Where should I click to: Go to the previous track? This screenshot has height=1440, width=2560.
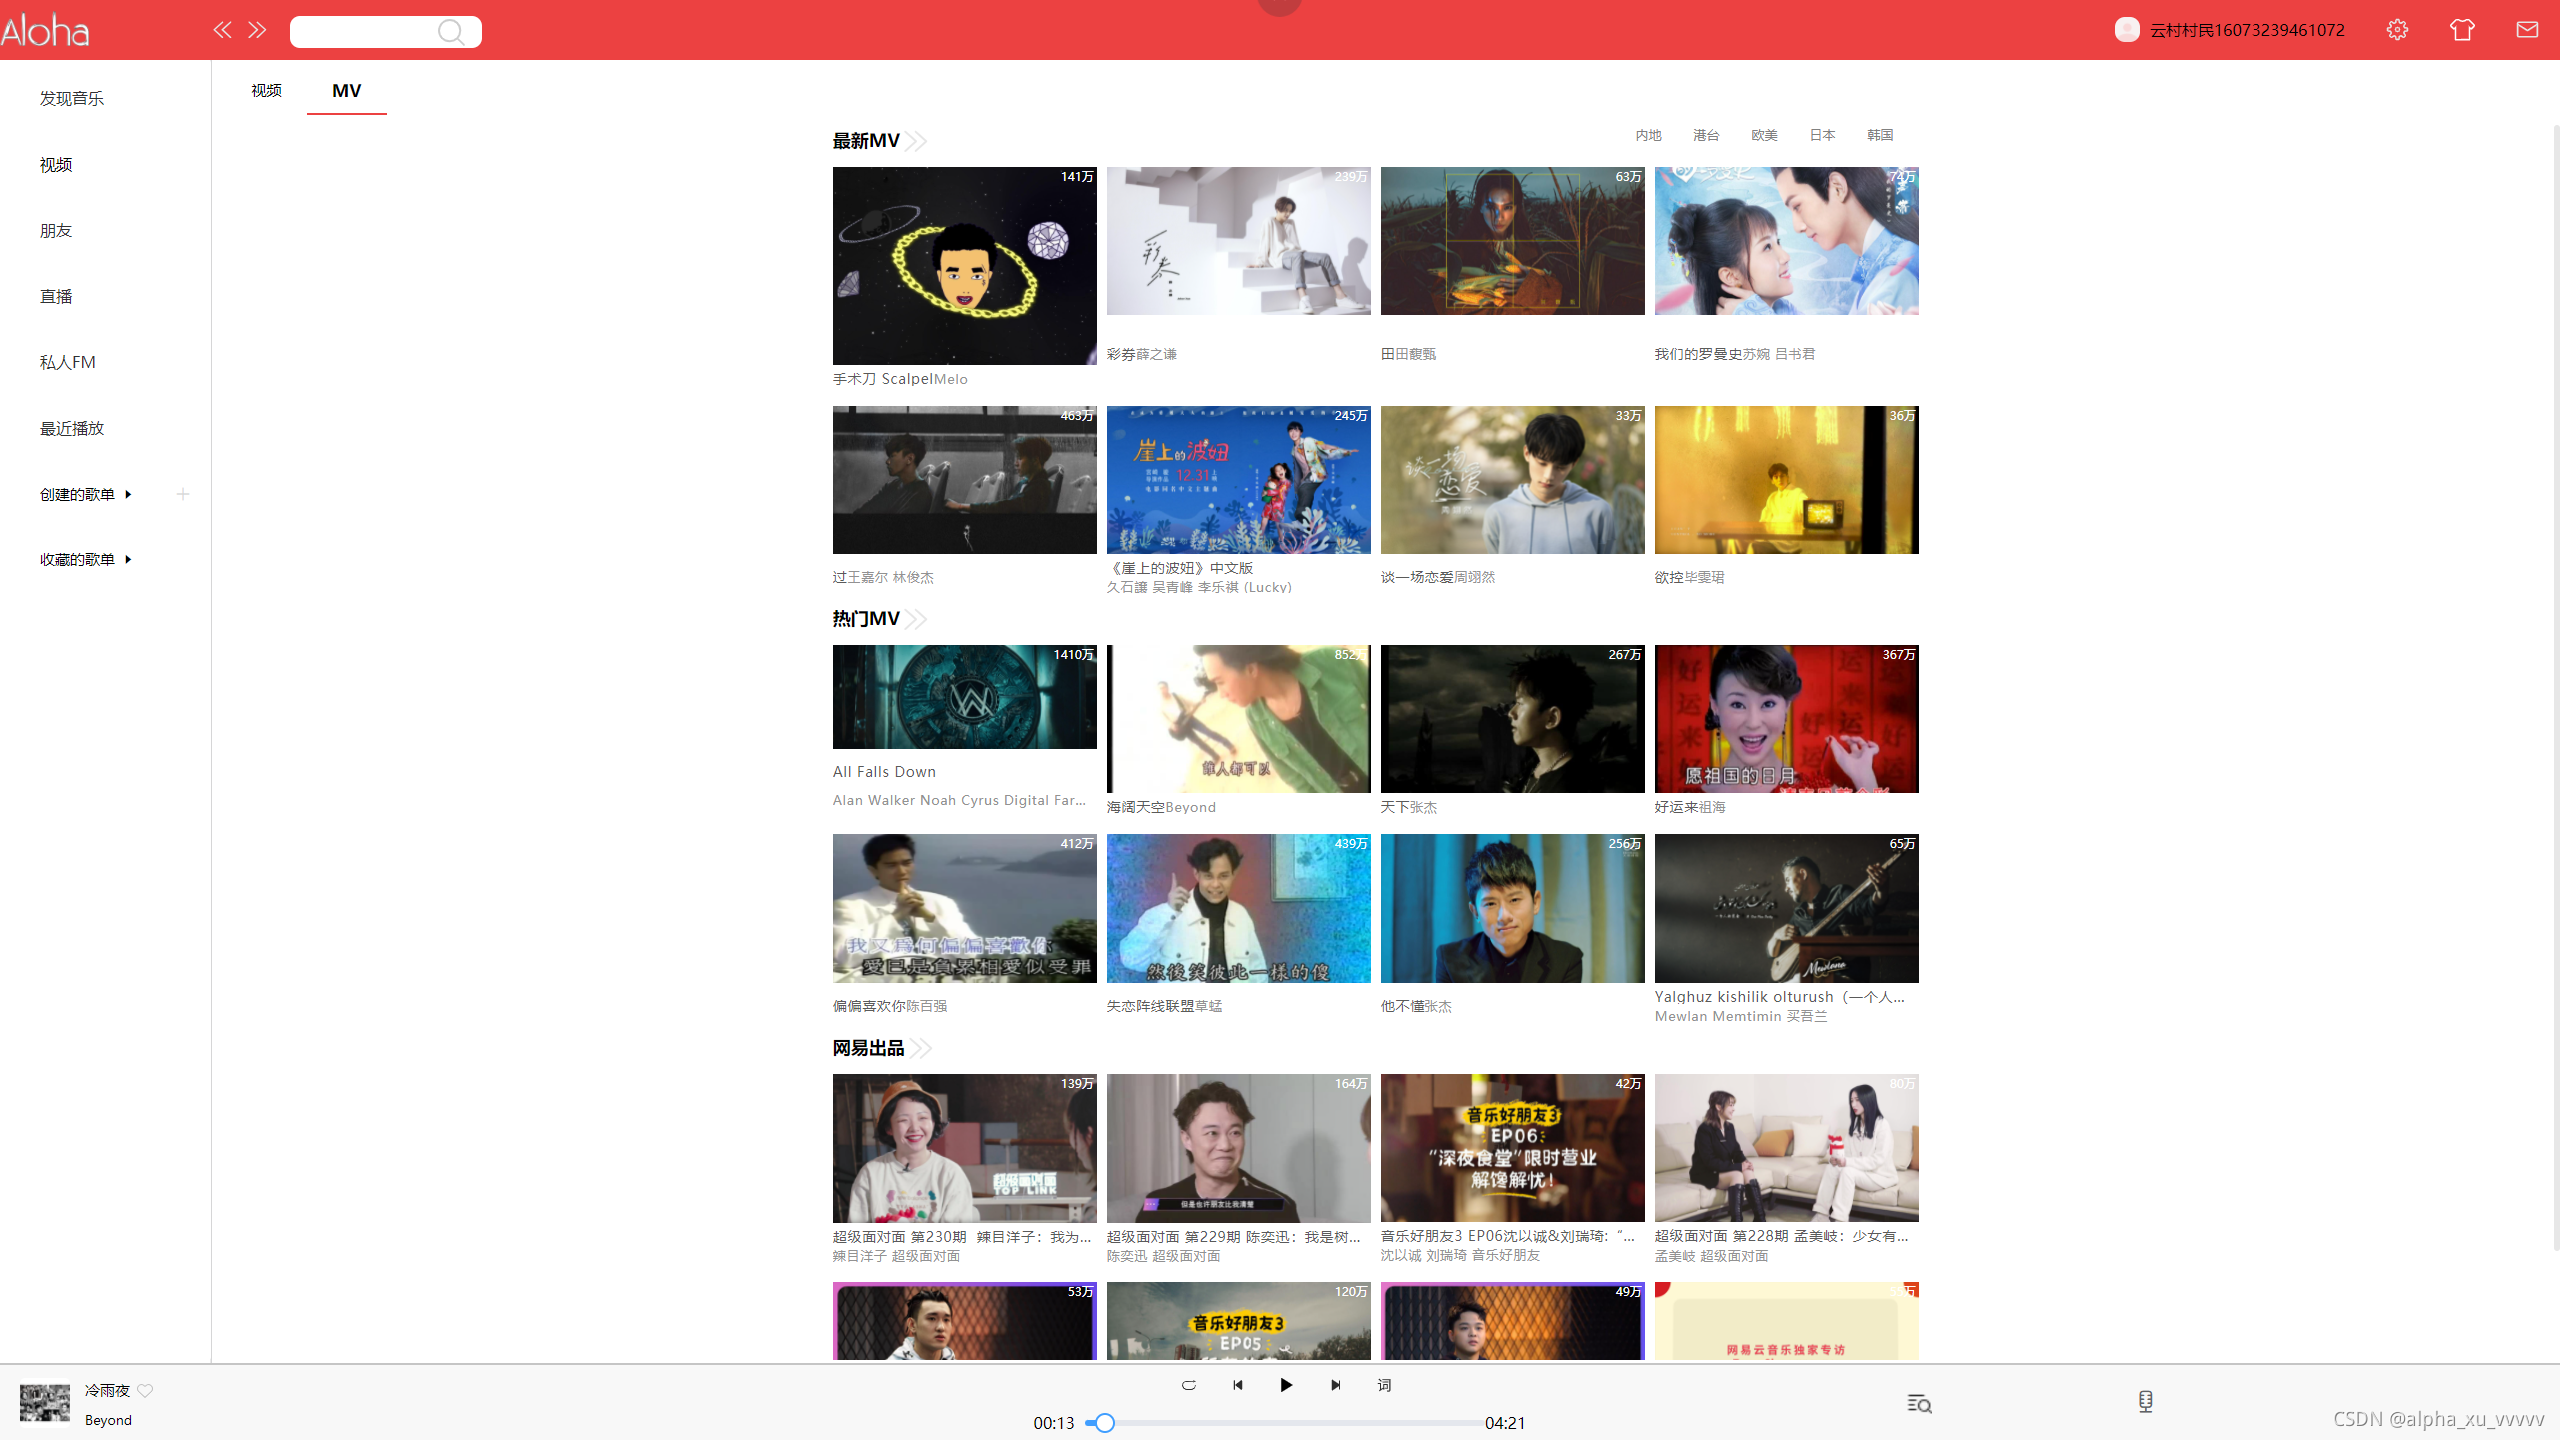(x=1238, y=1385)
